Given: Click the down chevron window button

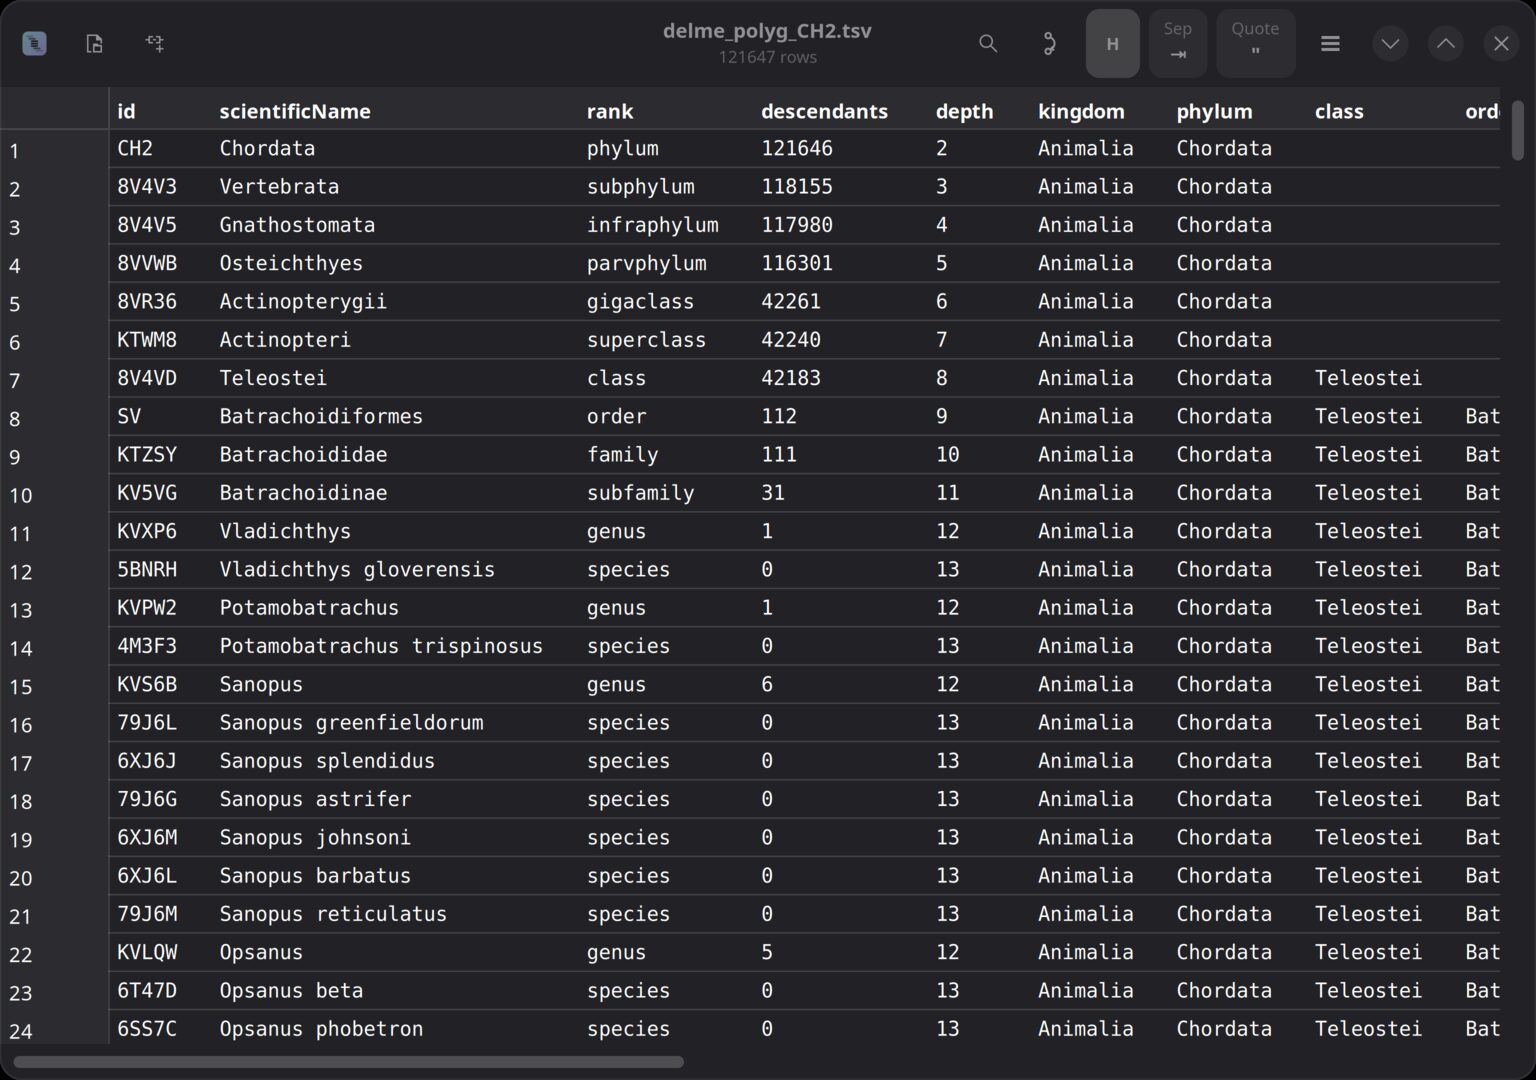Looking at the screenshot, I should (x=1390, y=43).
